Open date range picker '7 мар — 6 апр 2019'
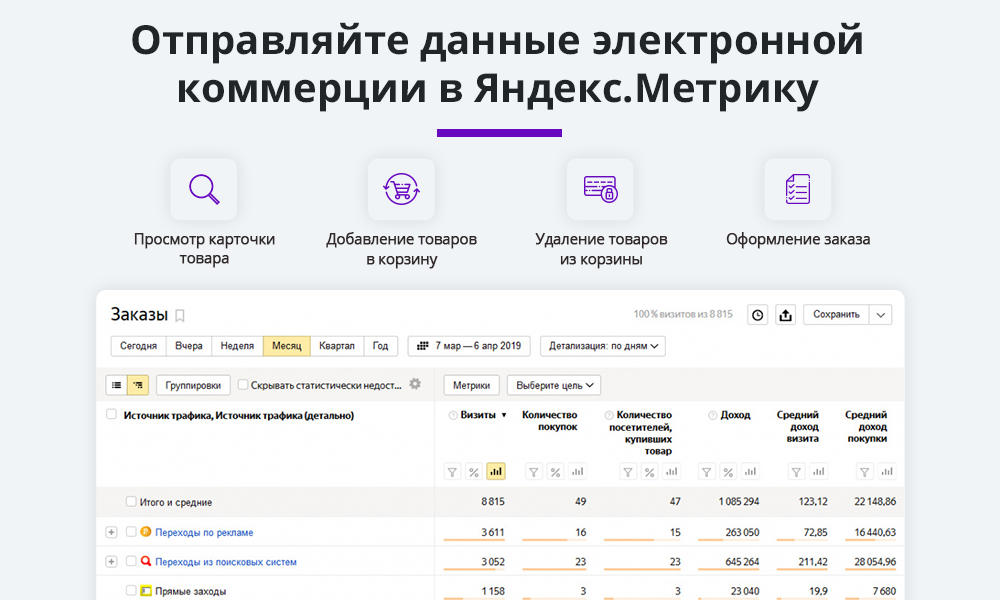 coord(469,346)
